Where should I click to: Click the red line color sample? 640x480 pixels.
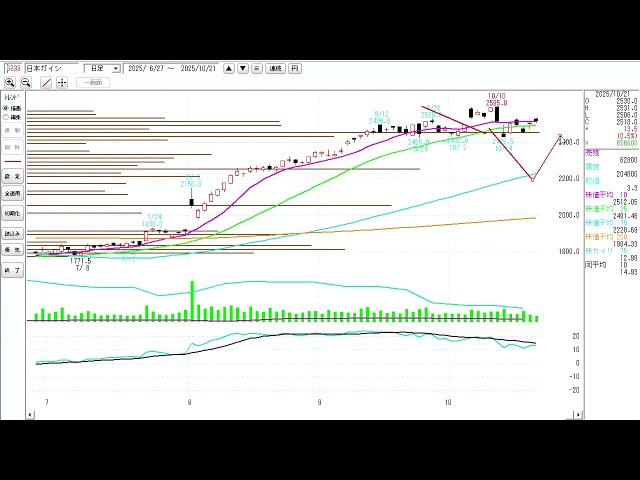coord(12,160)
